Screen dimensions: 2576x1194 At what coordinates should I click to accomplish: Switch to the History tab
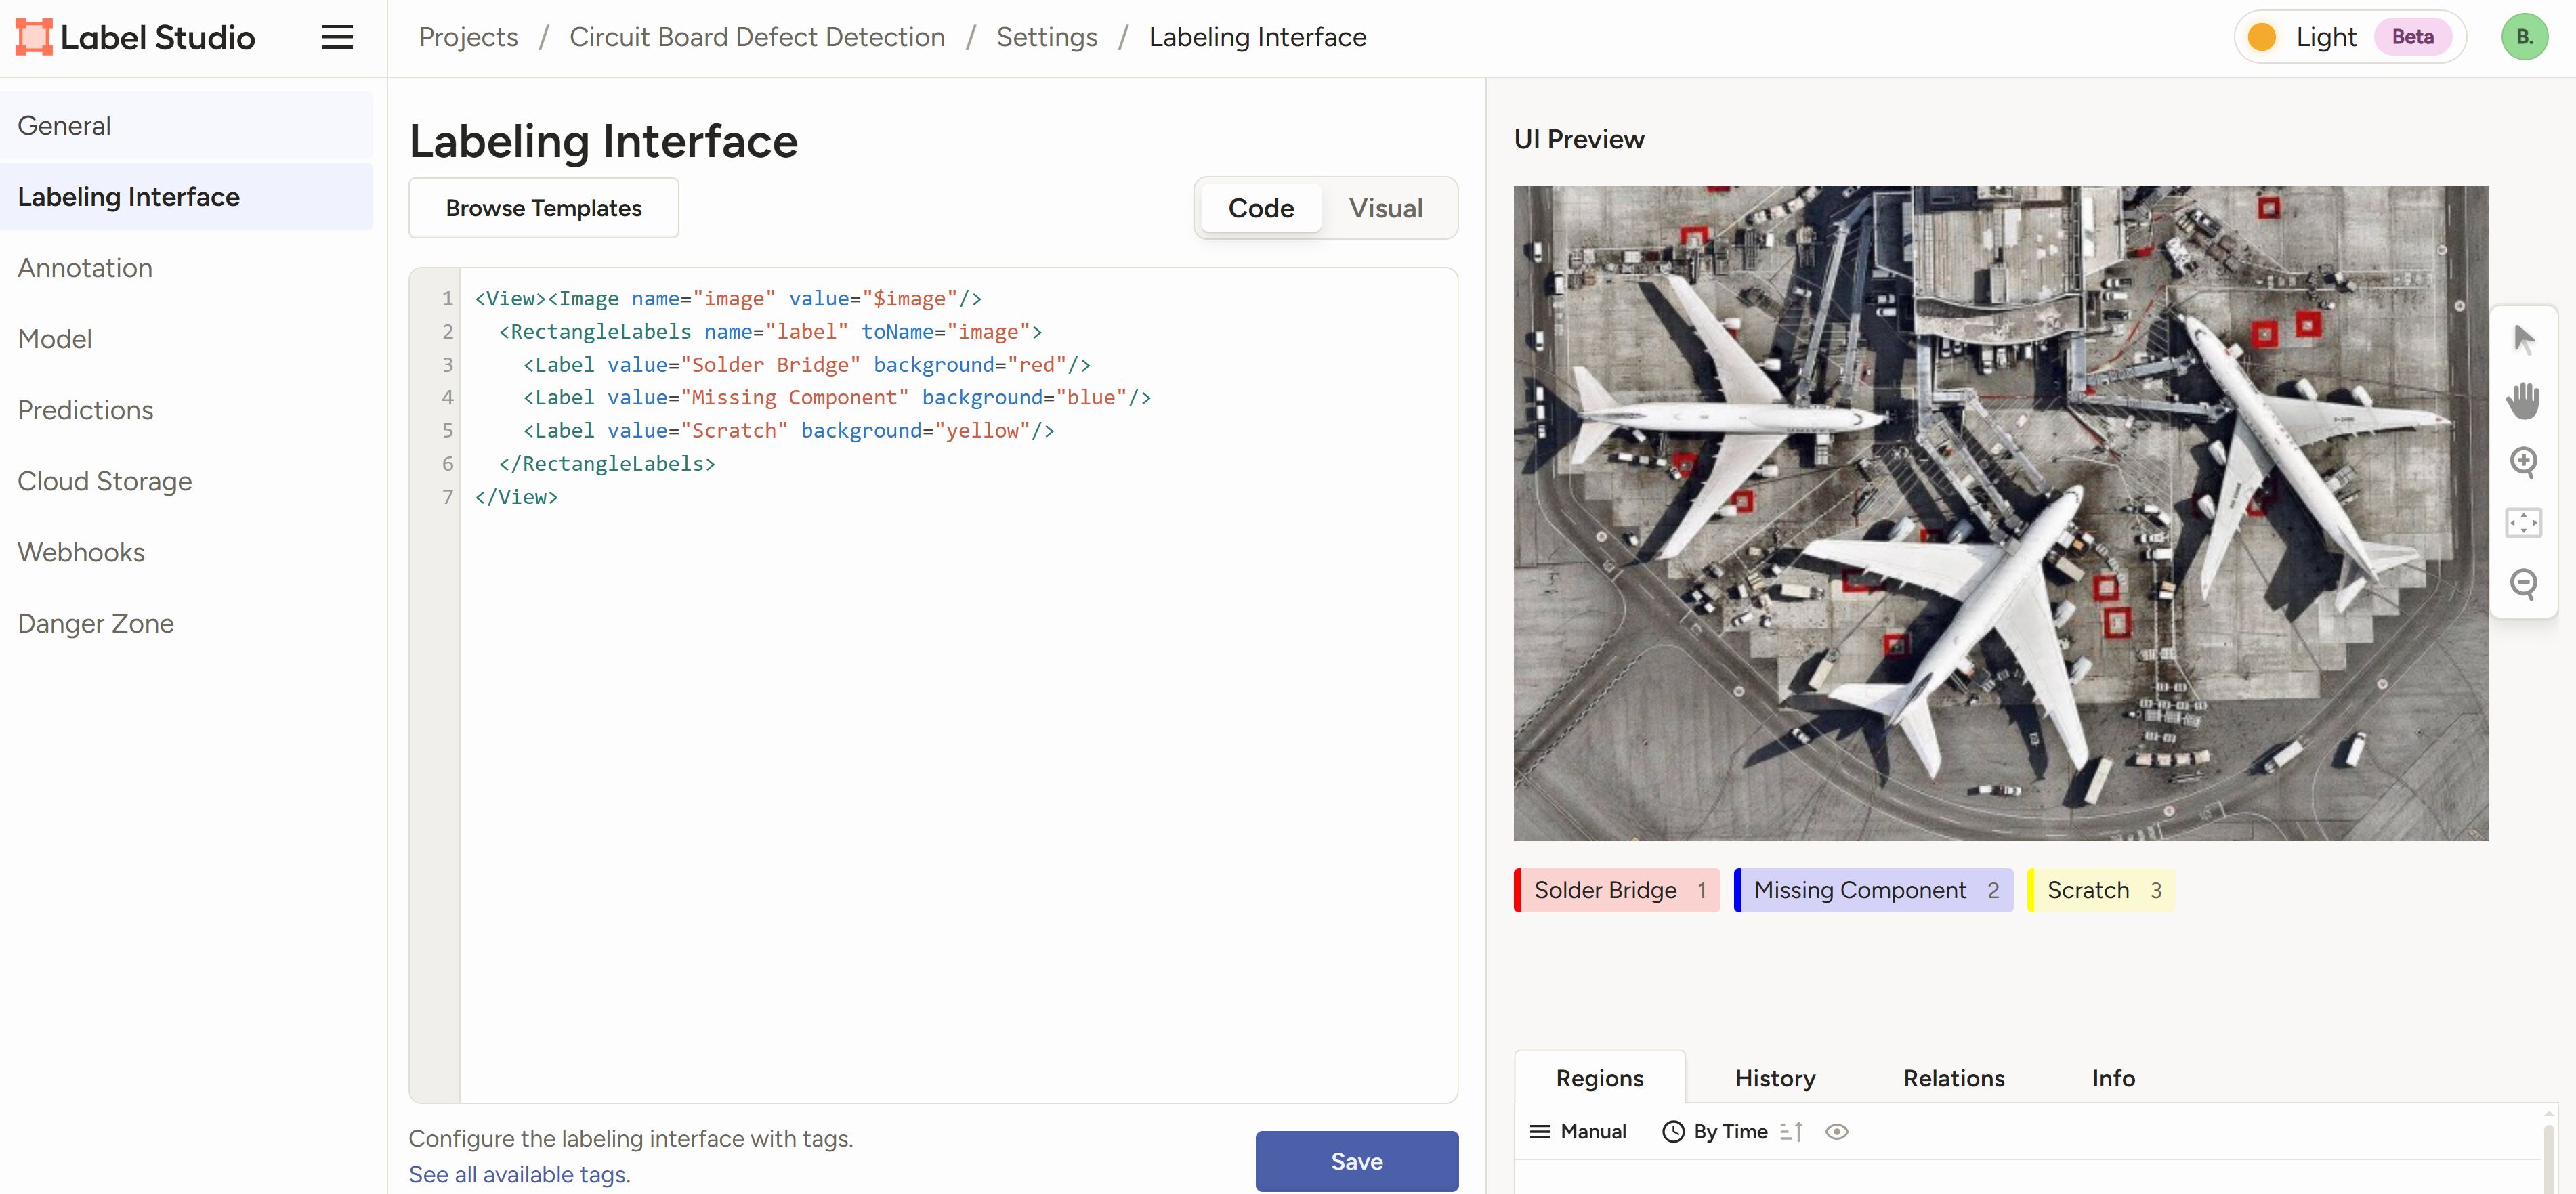point(1775,1078)
